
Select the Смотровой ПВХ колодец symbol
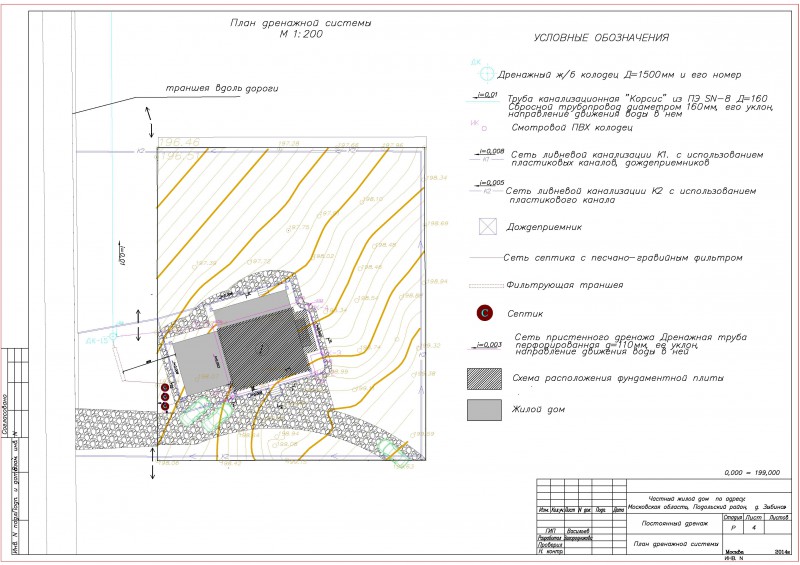(484, 129)
